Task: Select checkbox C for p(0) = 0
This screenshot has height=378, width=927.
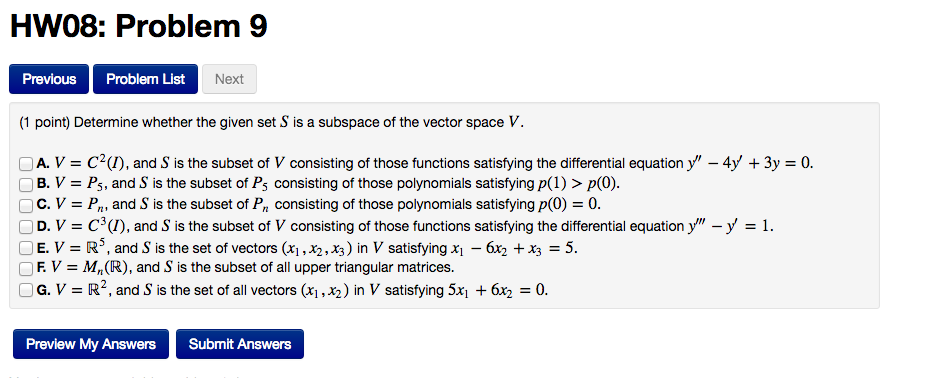Action: pos(25,206)
